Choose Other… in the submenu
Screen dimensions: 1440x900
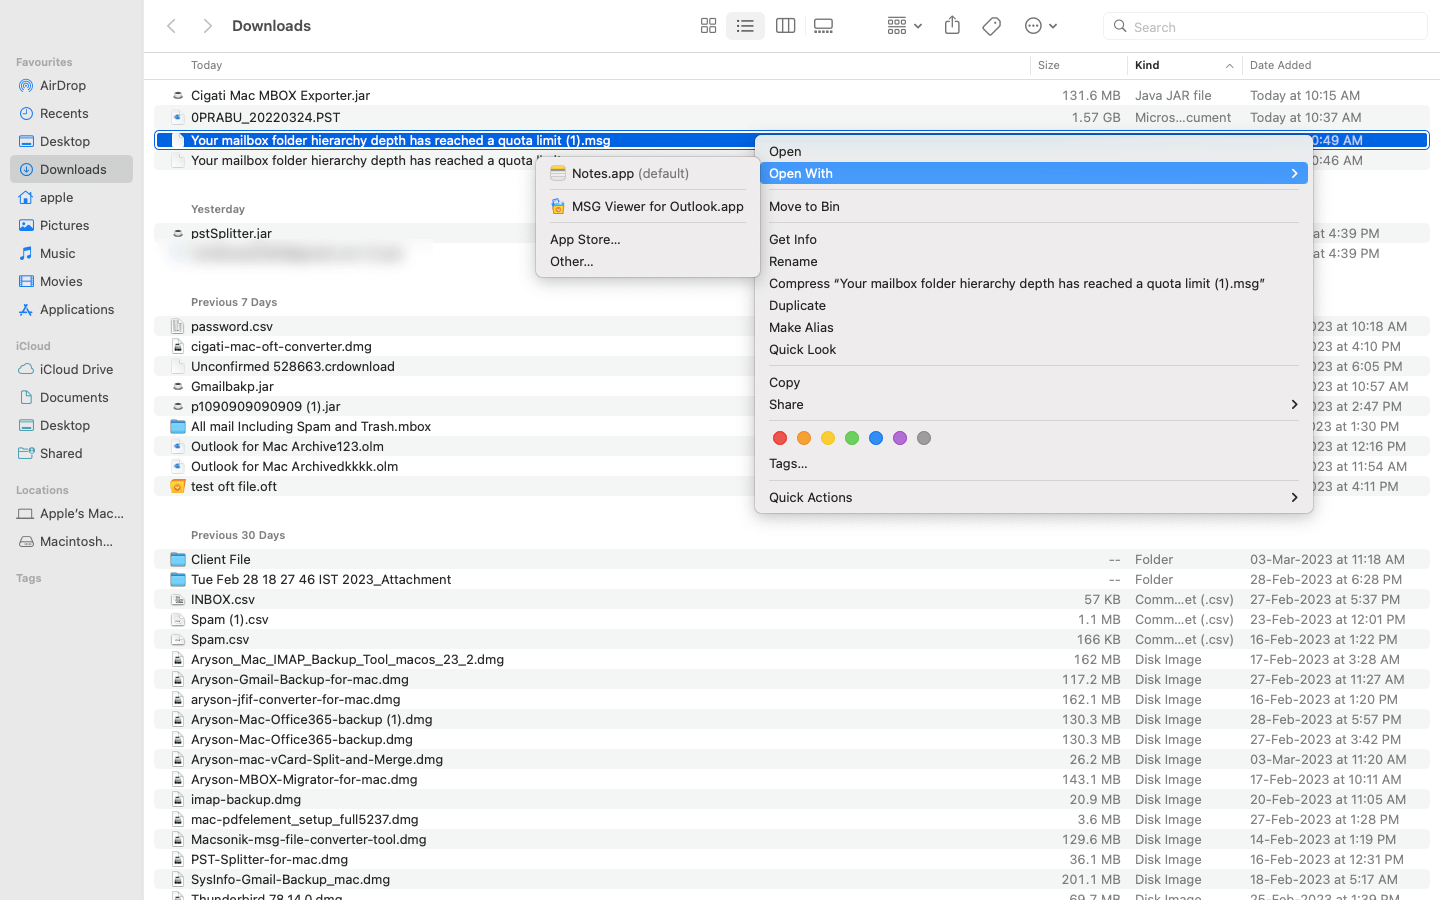(648, 261)
